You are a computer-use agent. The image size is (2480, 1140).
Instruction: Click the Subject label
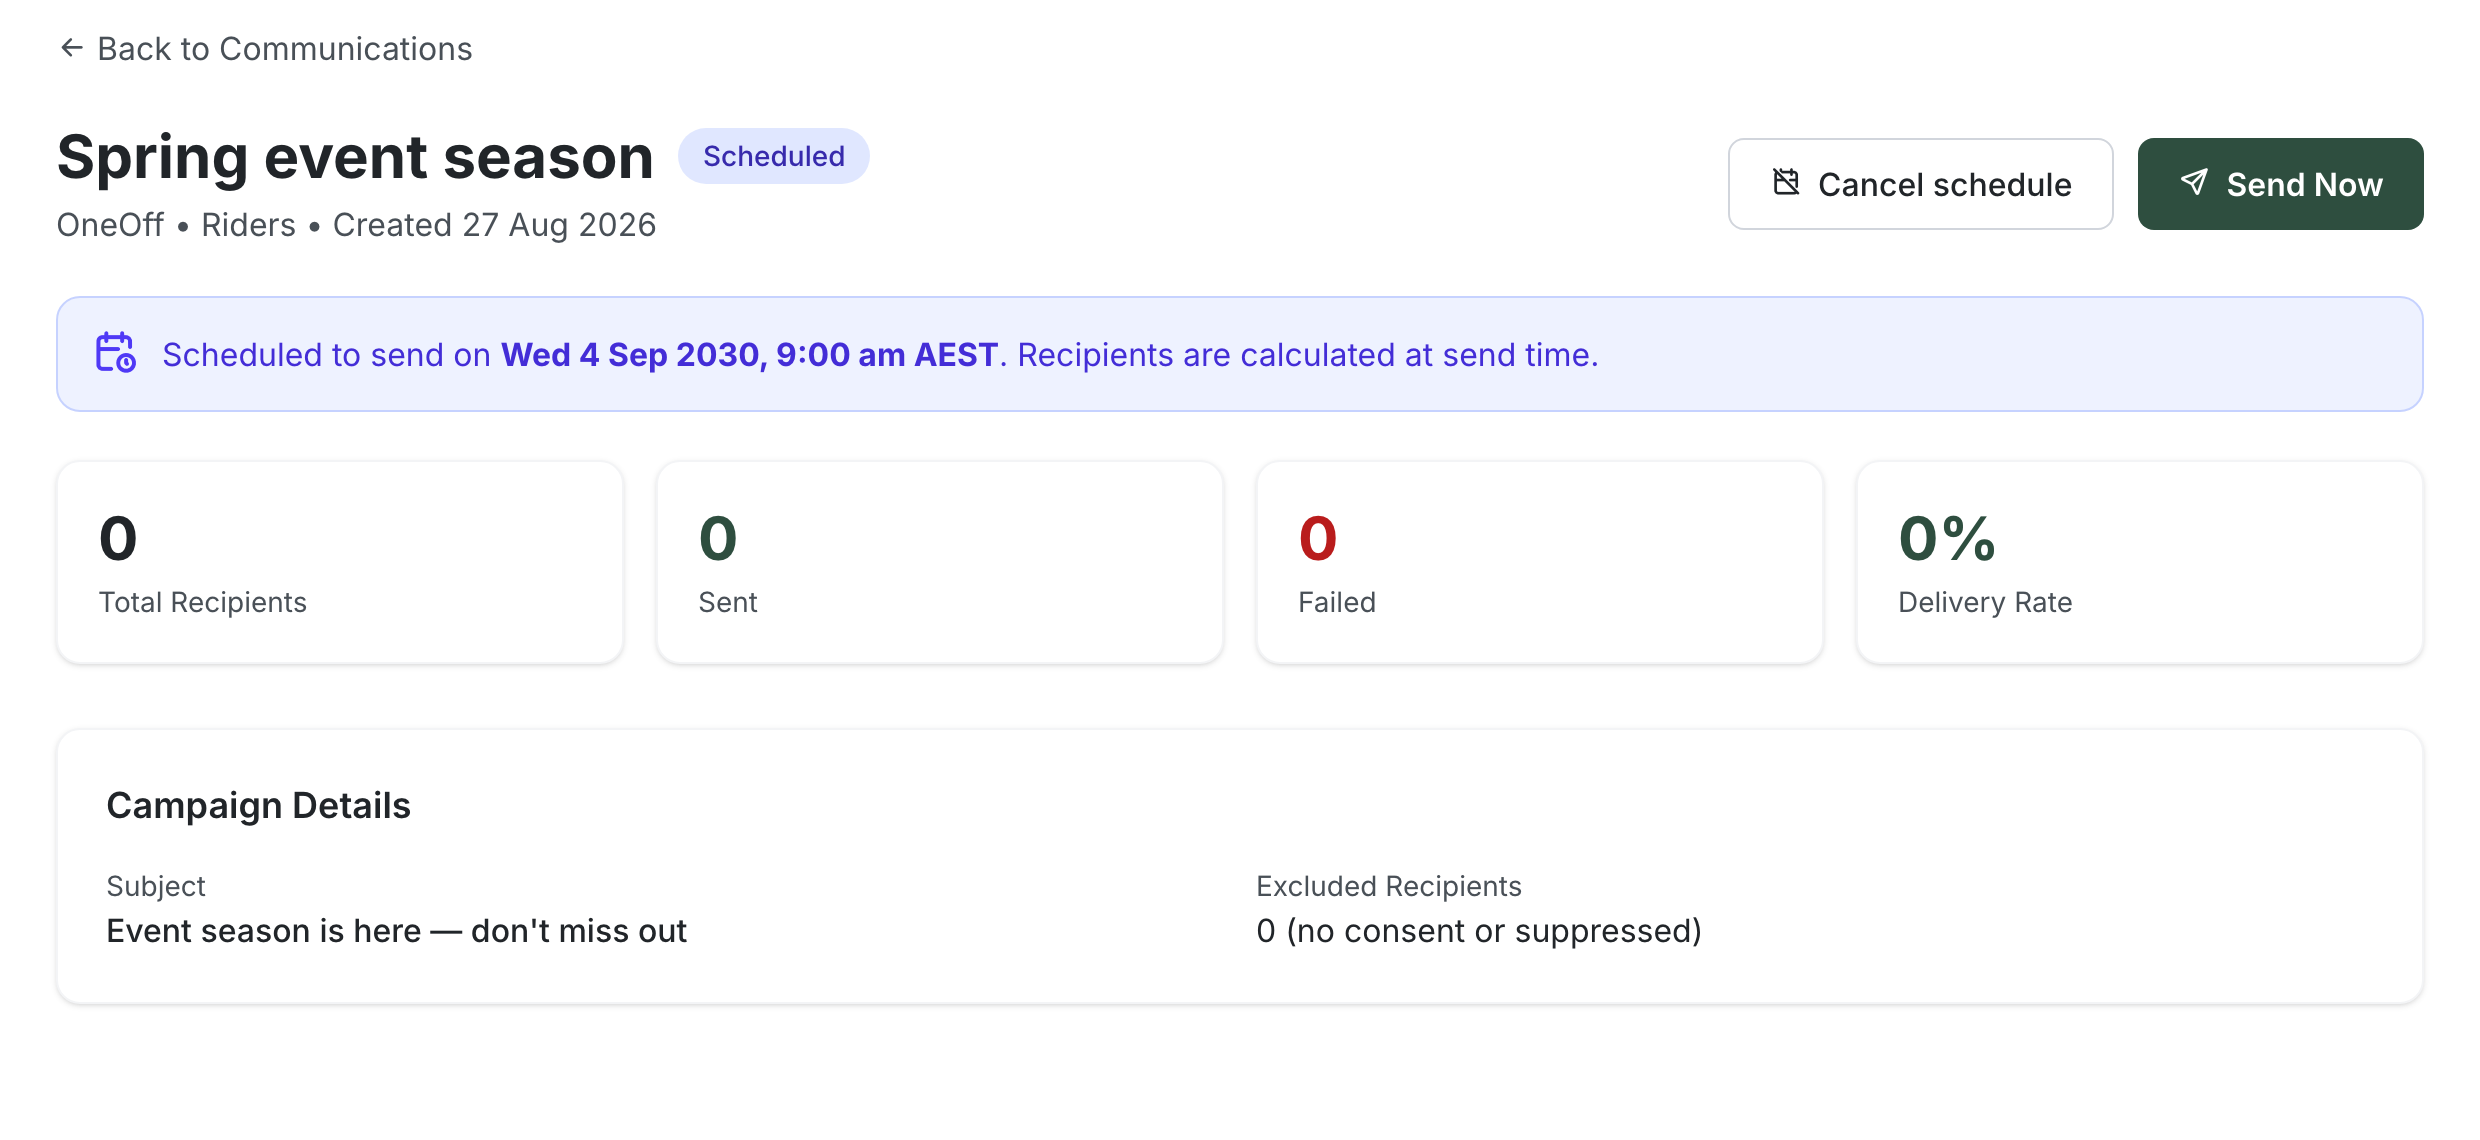[156, 886]
